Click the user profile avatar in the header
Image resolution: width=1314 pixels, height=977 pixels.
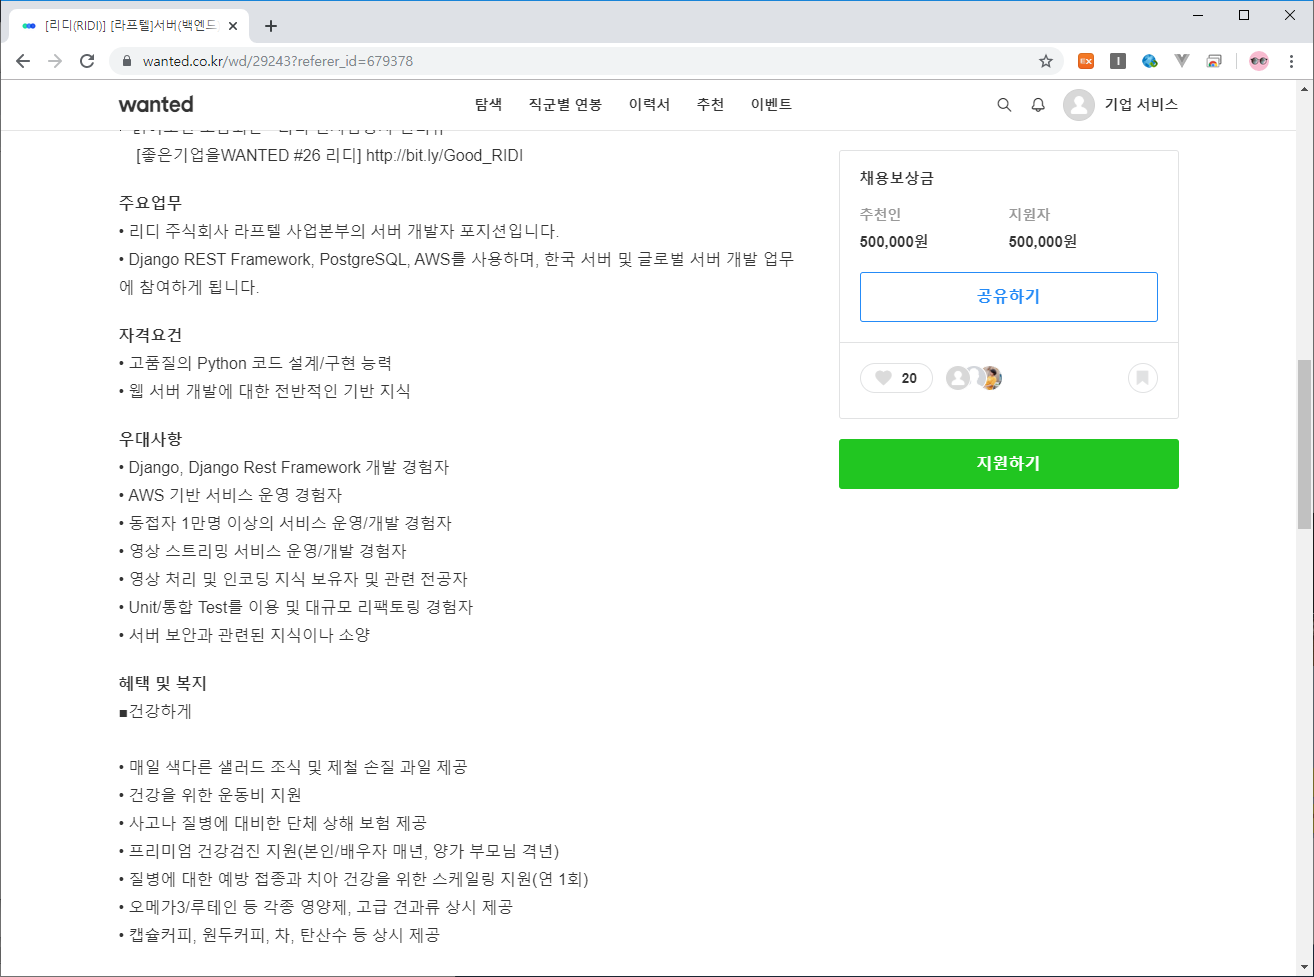(x=1079, y=104)
